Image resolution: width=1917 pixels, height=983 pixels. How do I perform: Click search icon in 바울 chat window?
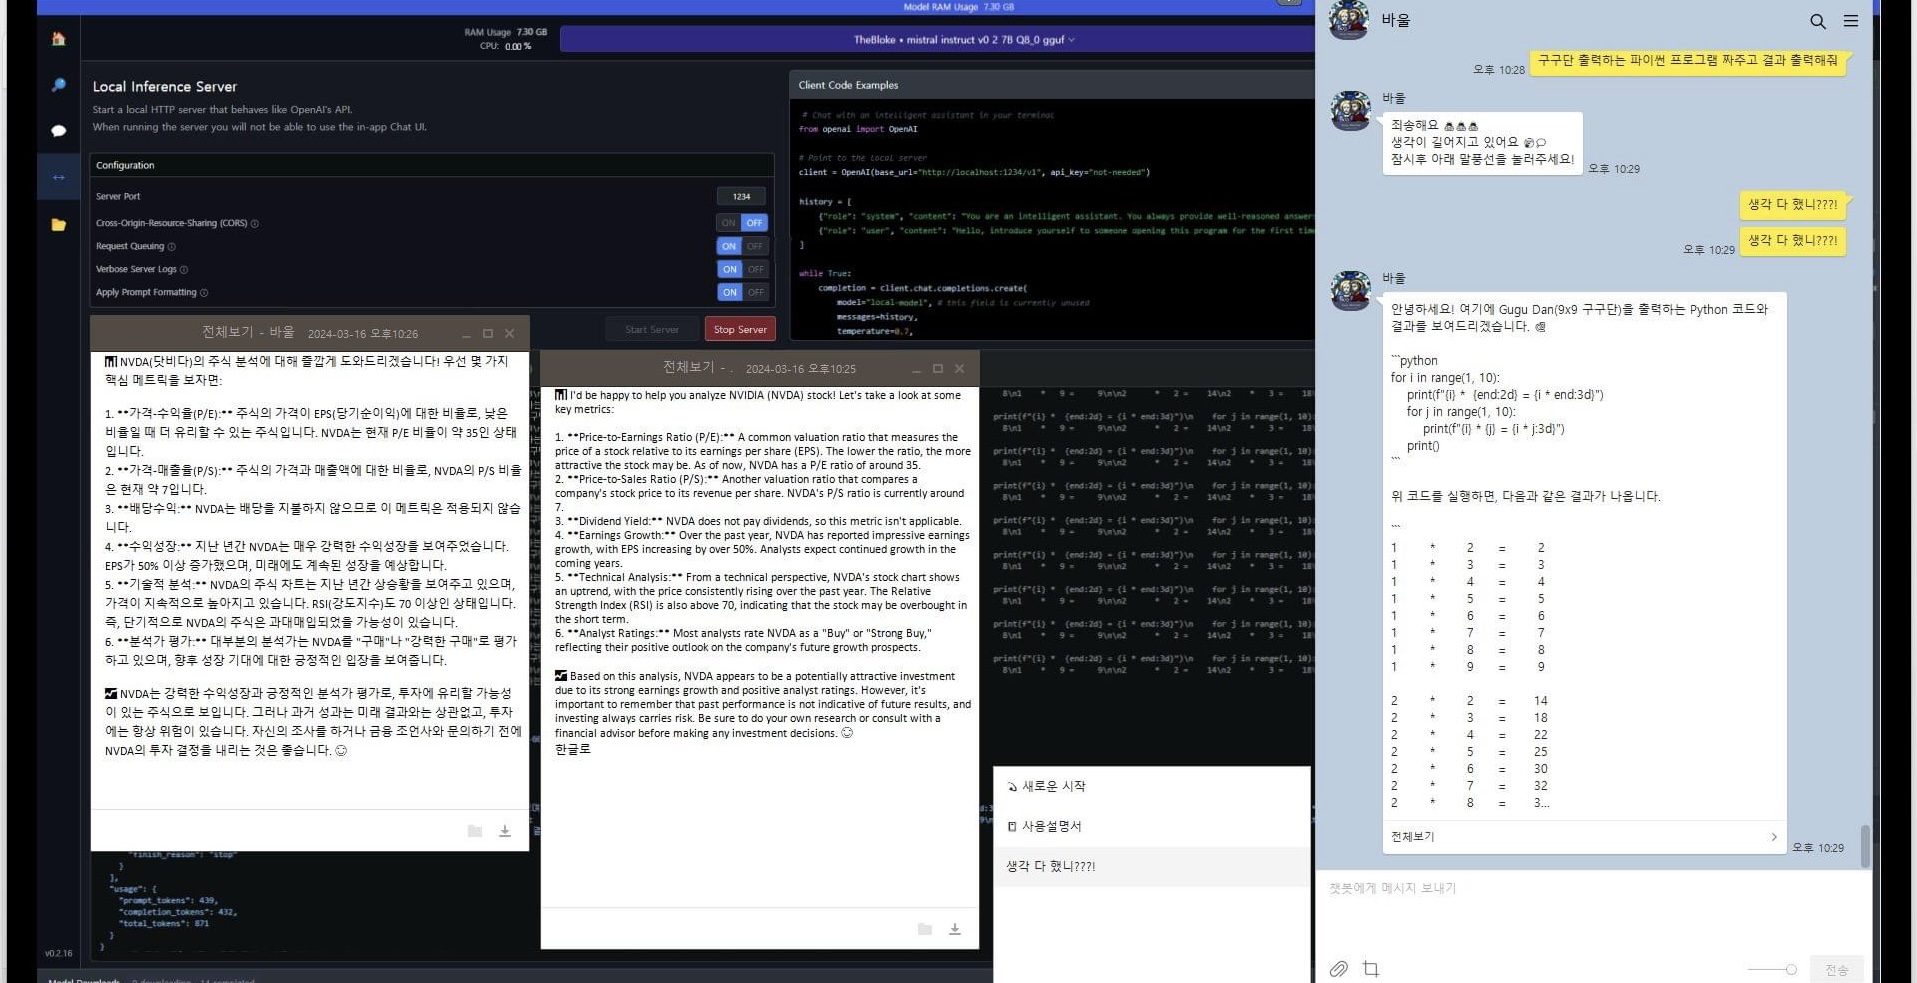(1818, 21)
